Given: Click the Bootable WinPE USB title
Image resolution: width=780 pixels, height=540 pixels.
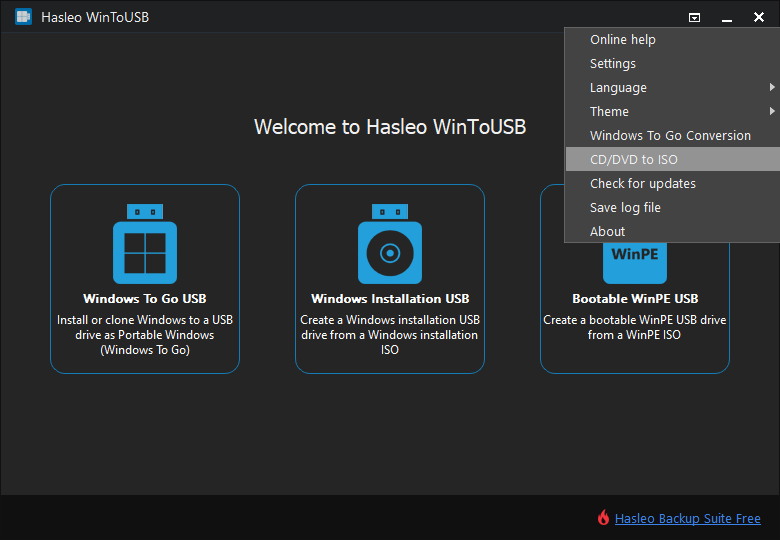Looking at the screenshot, I should [x=635, y=298].
